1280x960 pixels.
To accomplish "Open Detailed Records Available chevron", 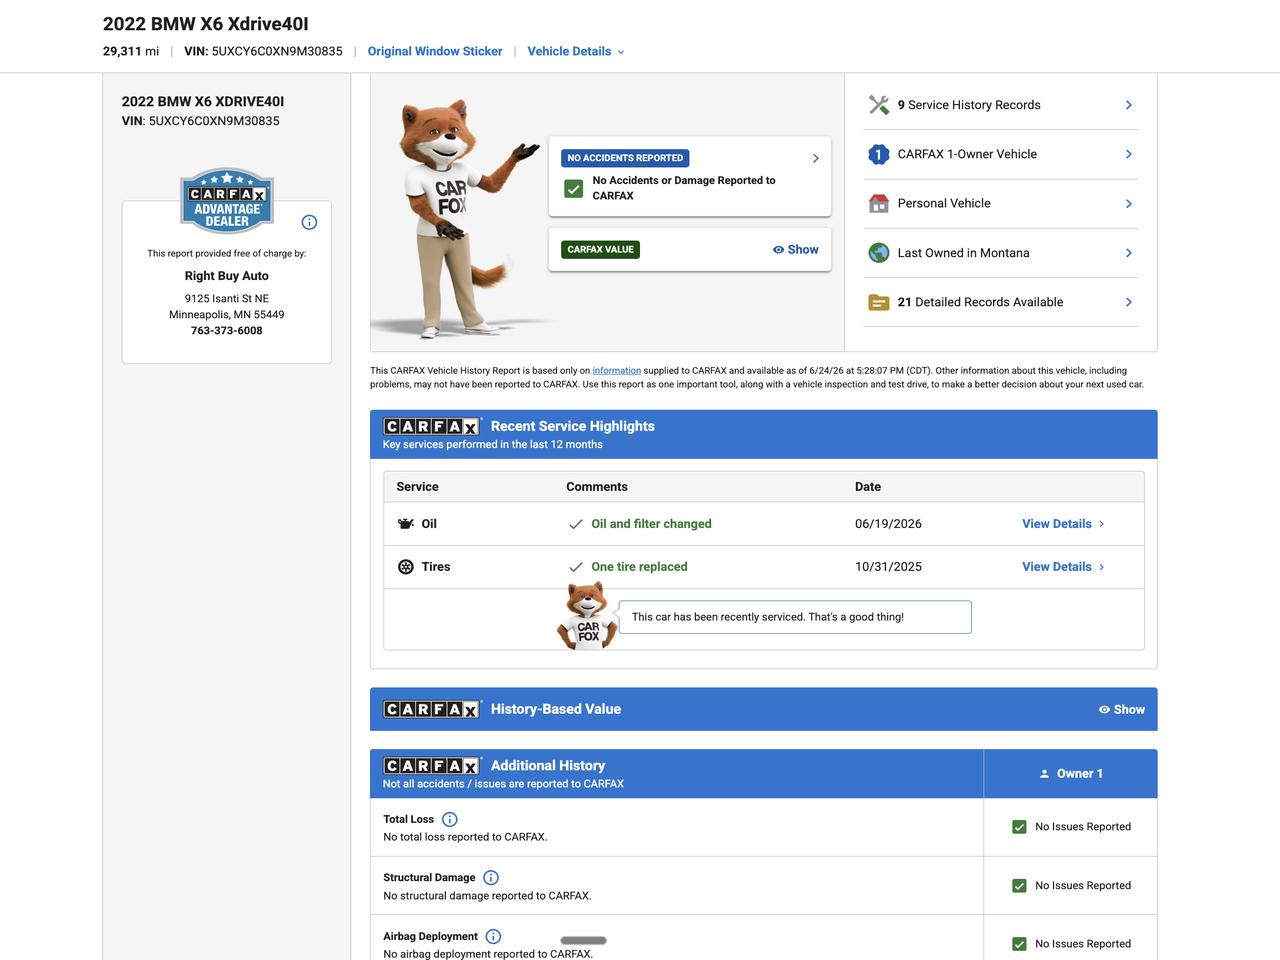I will (1129, 302).
